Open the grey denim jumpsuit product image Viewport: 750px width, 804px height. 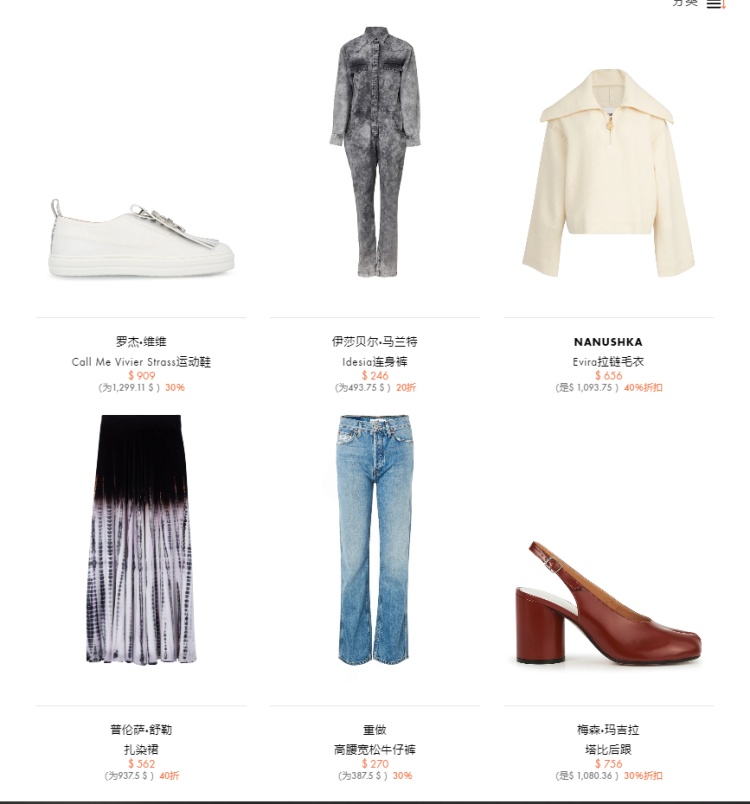click(x=375, y=152)
